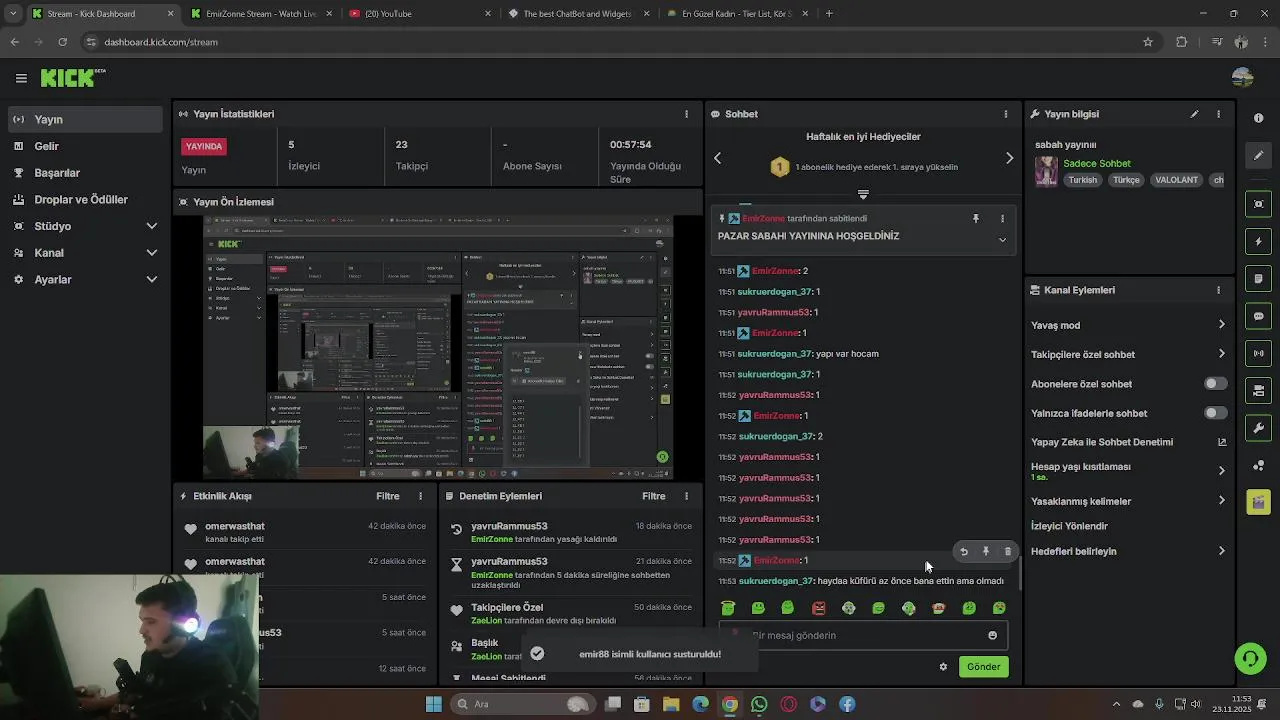This screenshot has height=720, width=1280.
Task: Click yavruRammus53 in Denetim Eylemleri top row
Action: [509, 527]
